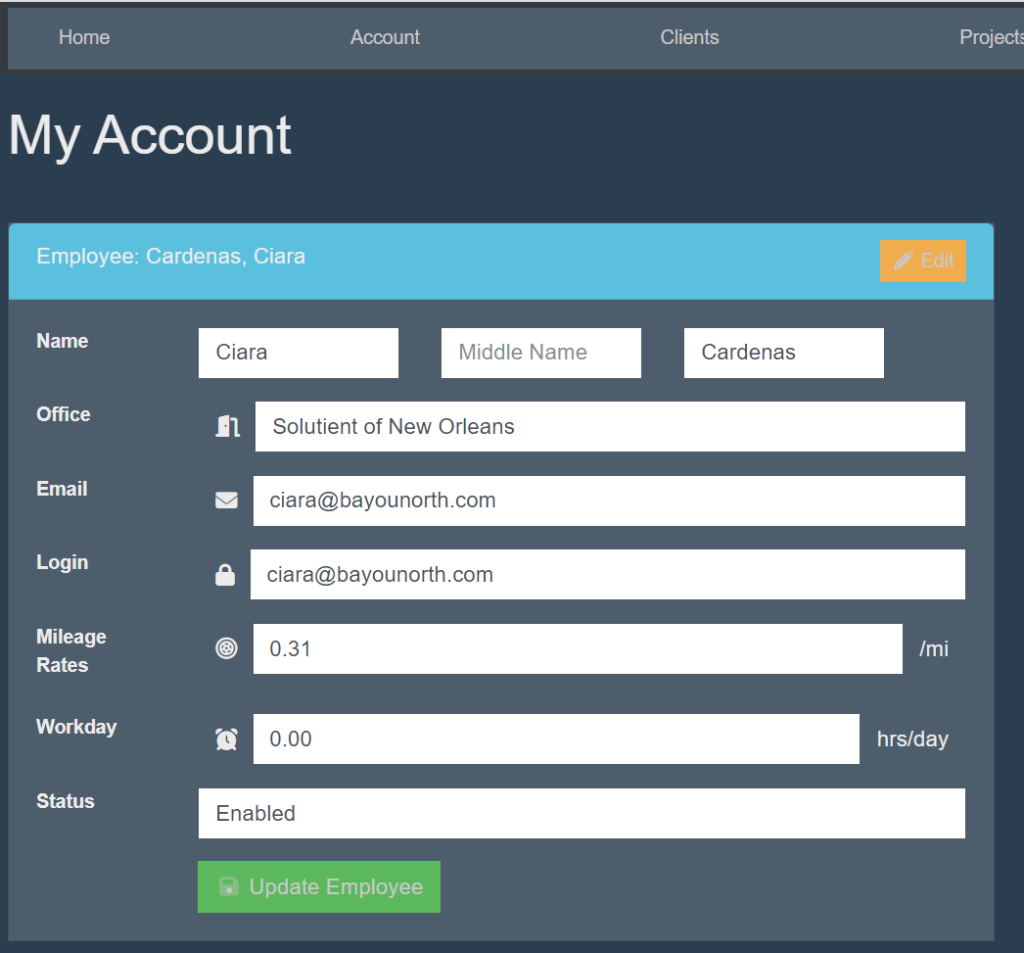Click the workday alarm clock icon
The height and width of the screenshot is (953, 1024).
click(227, 739)
